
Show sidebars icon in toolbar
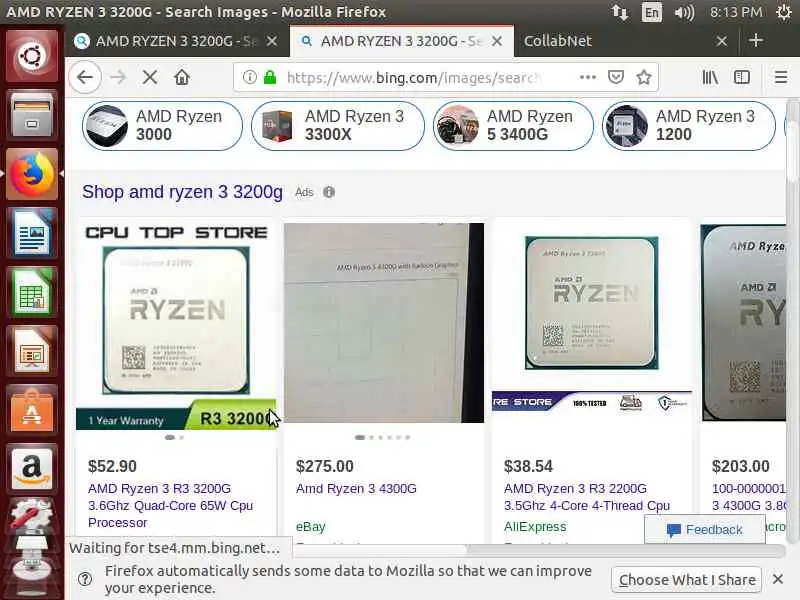point(742,78)
